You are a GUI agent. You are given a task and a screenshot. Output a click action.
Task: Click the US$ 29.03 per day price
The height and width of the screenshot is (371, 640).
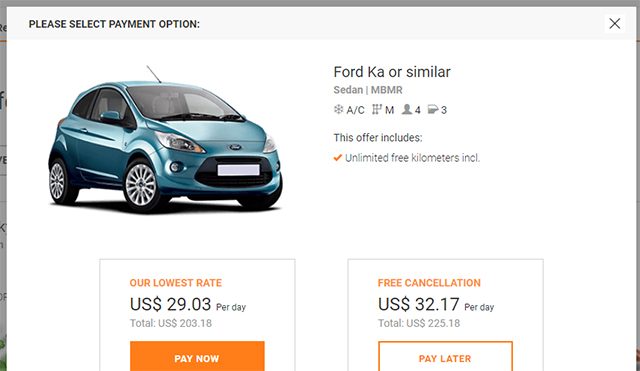(x=188, y=304)
